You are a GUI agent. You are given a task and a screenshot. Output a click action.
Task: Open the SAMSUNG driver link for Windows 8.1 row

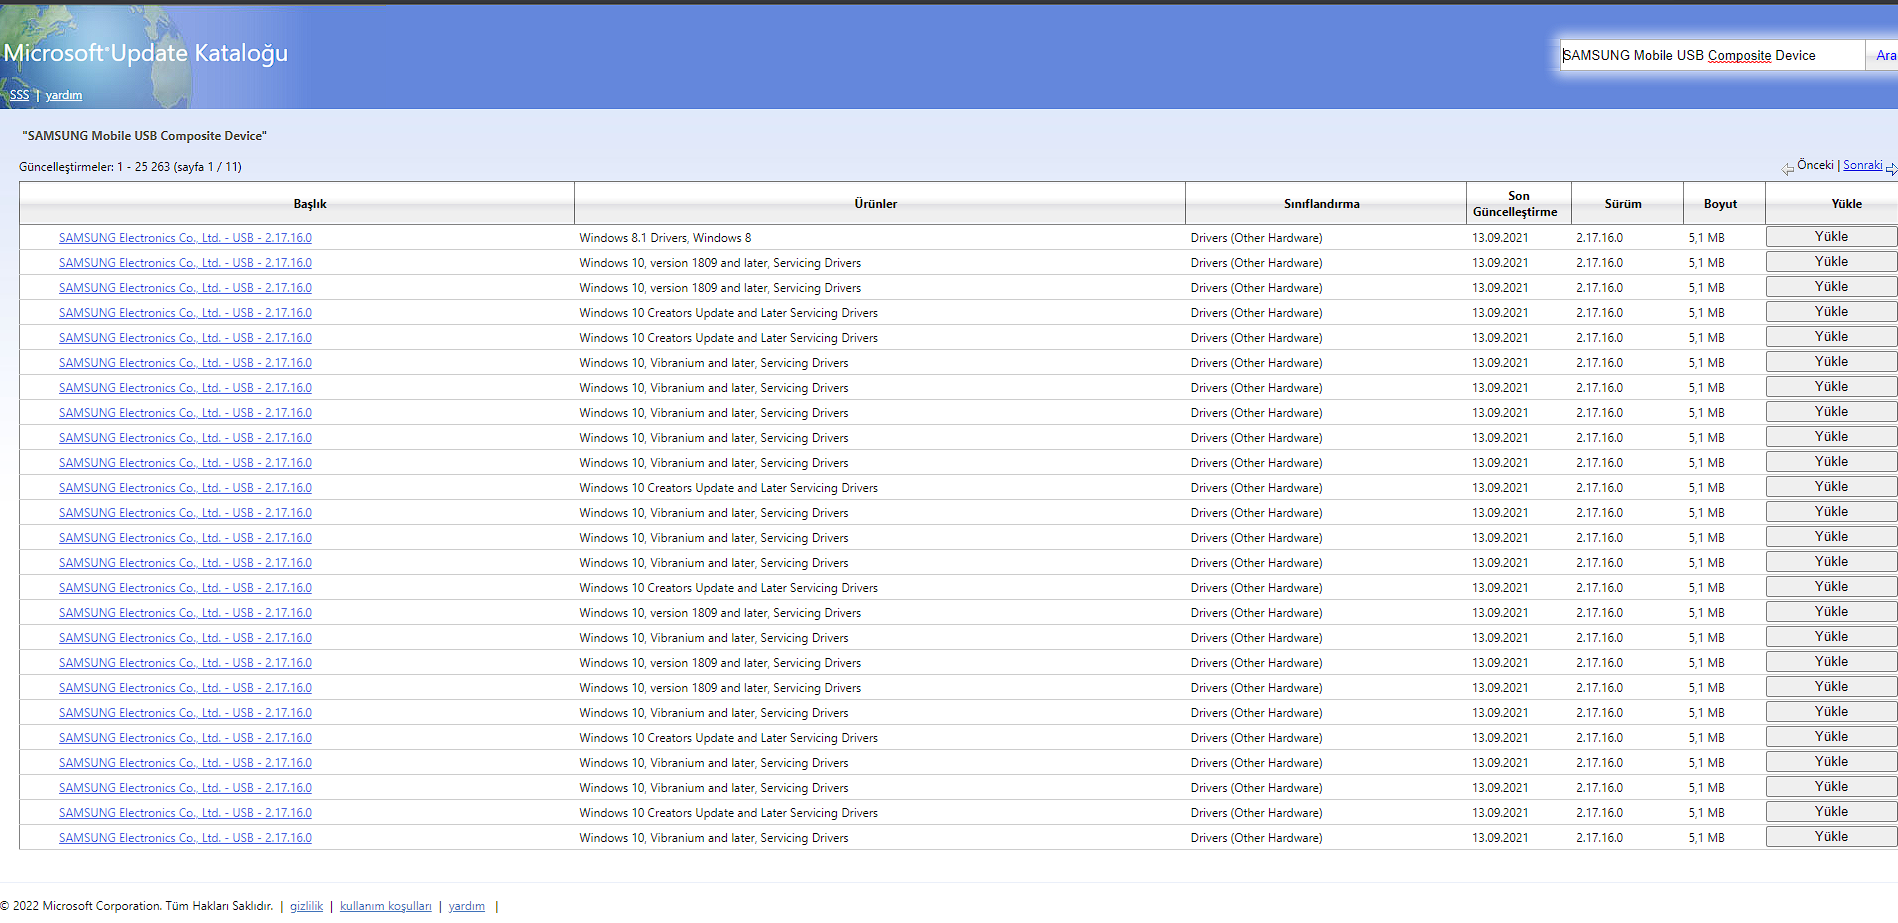pyautogui.click(x=185, y=238)
